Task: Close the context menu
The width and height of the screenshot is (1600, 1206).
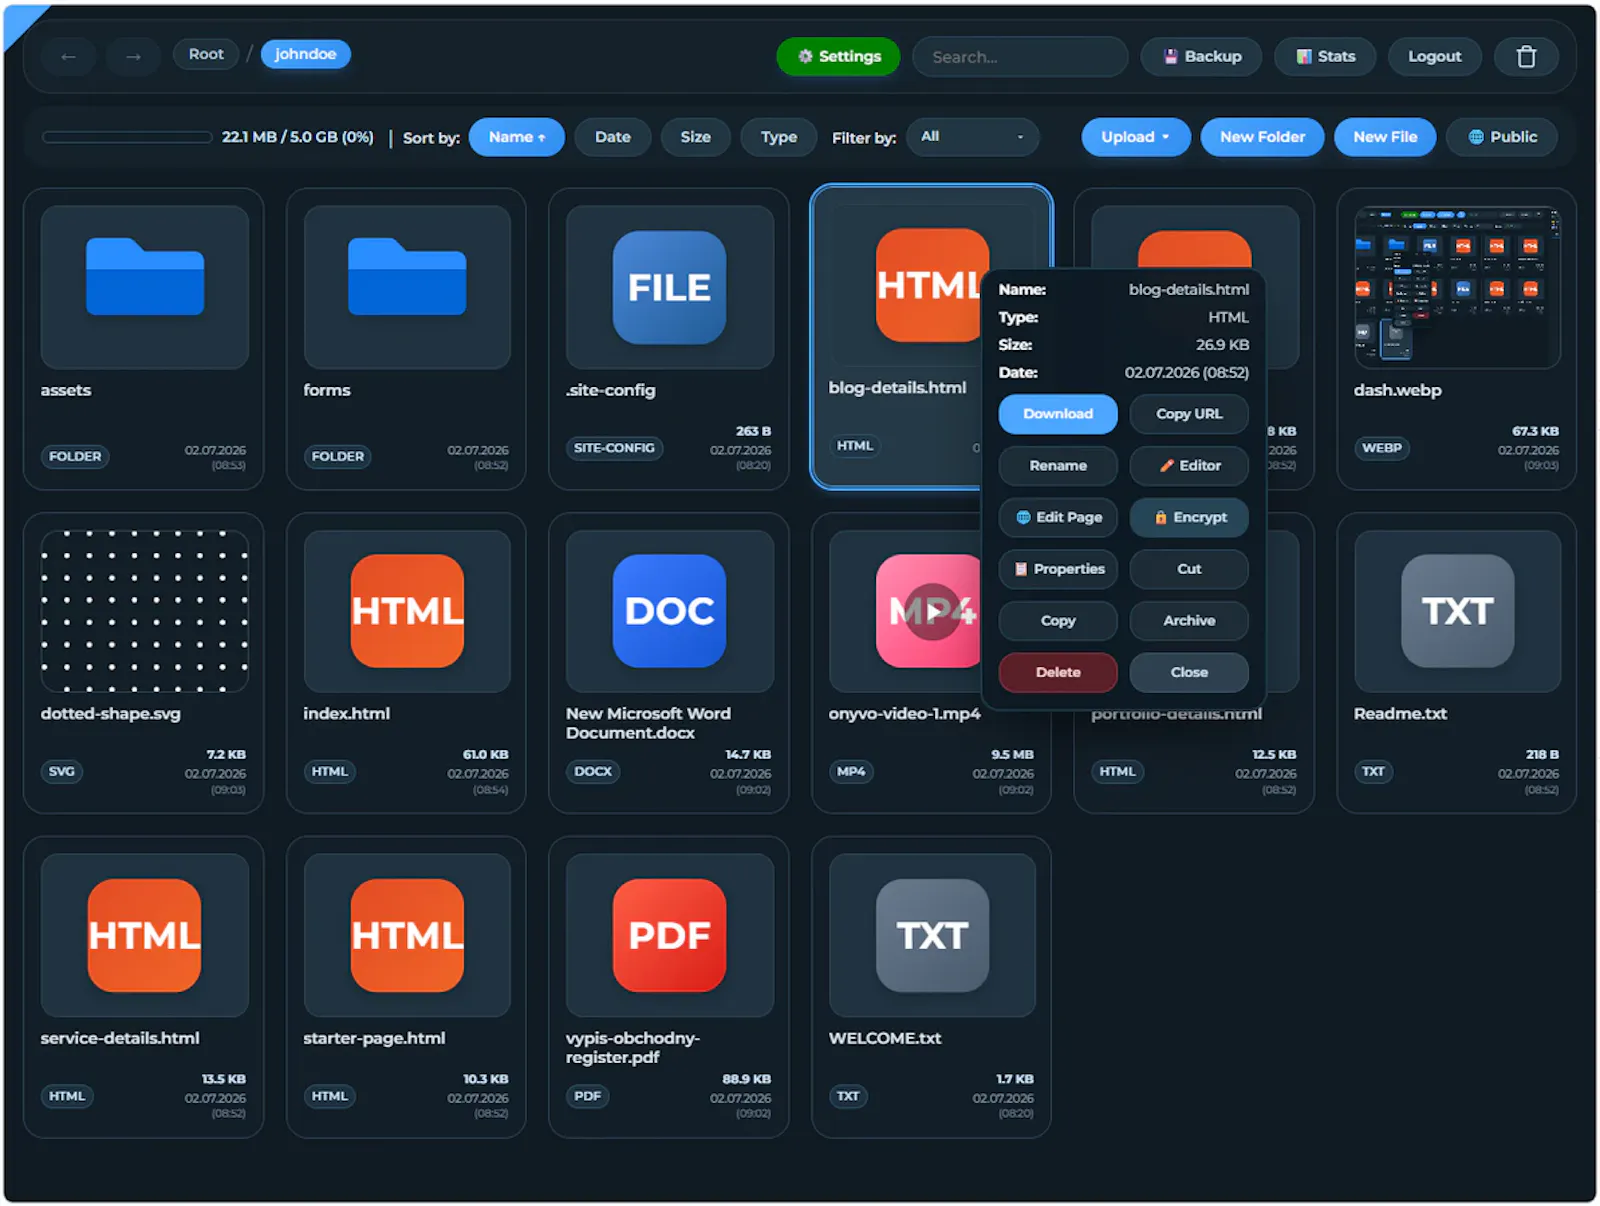Action: click(1189, 673)
